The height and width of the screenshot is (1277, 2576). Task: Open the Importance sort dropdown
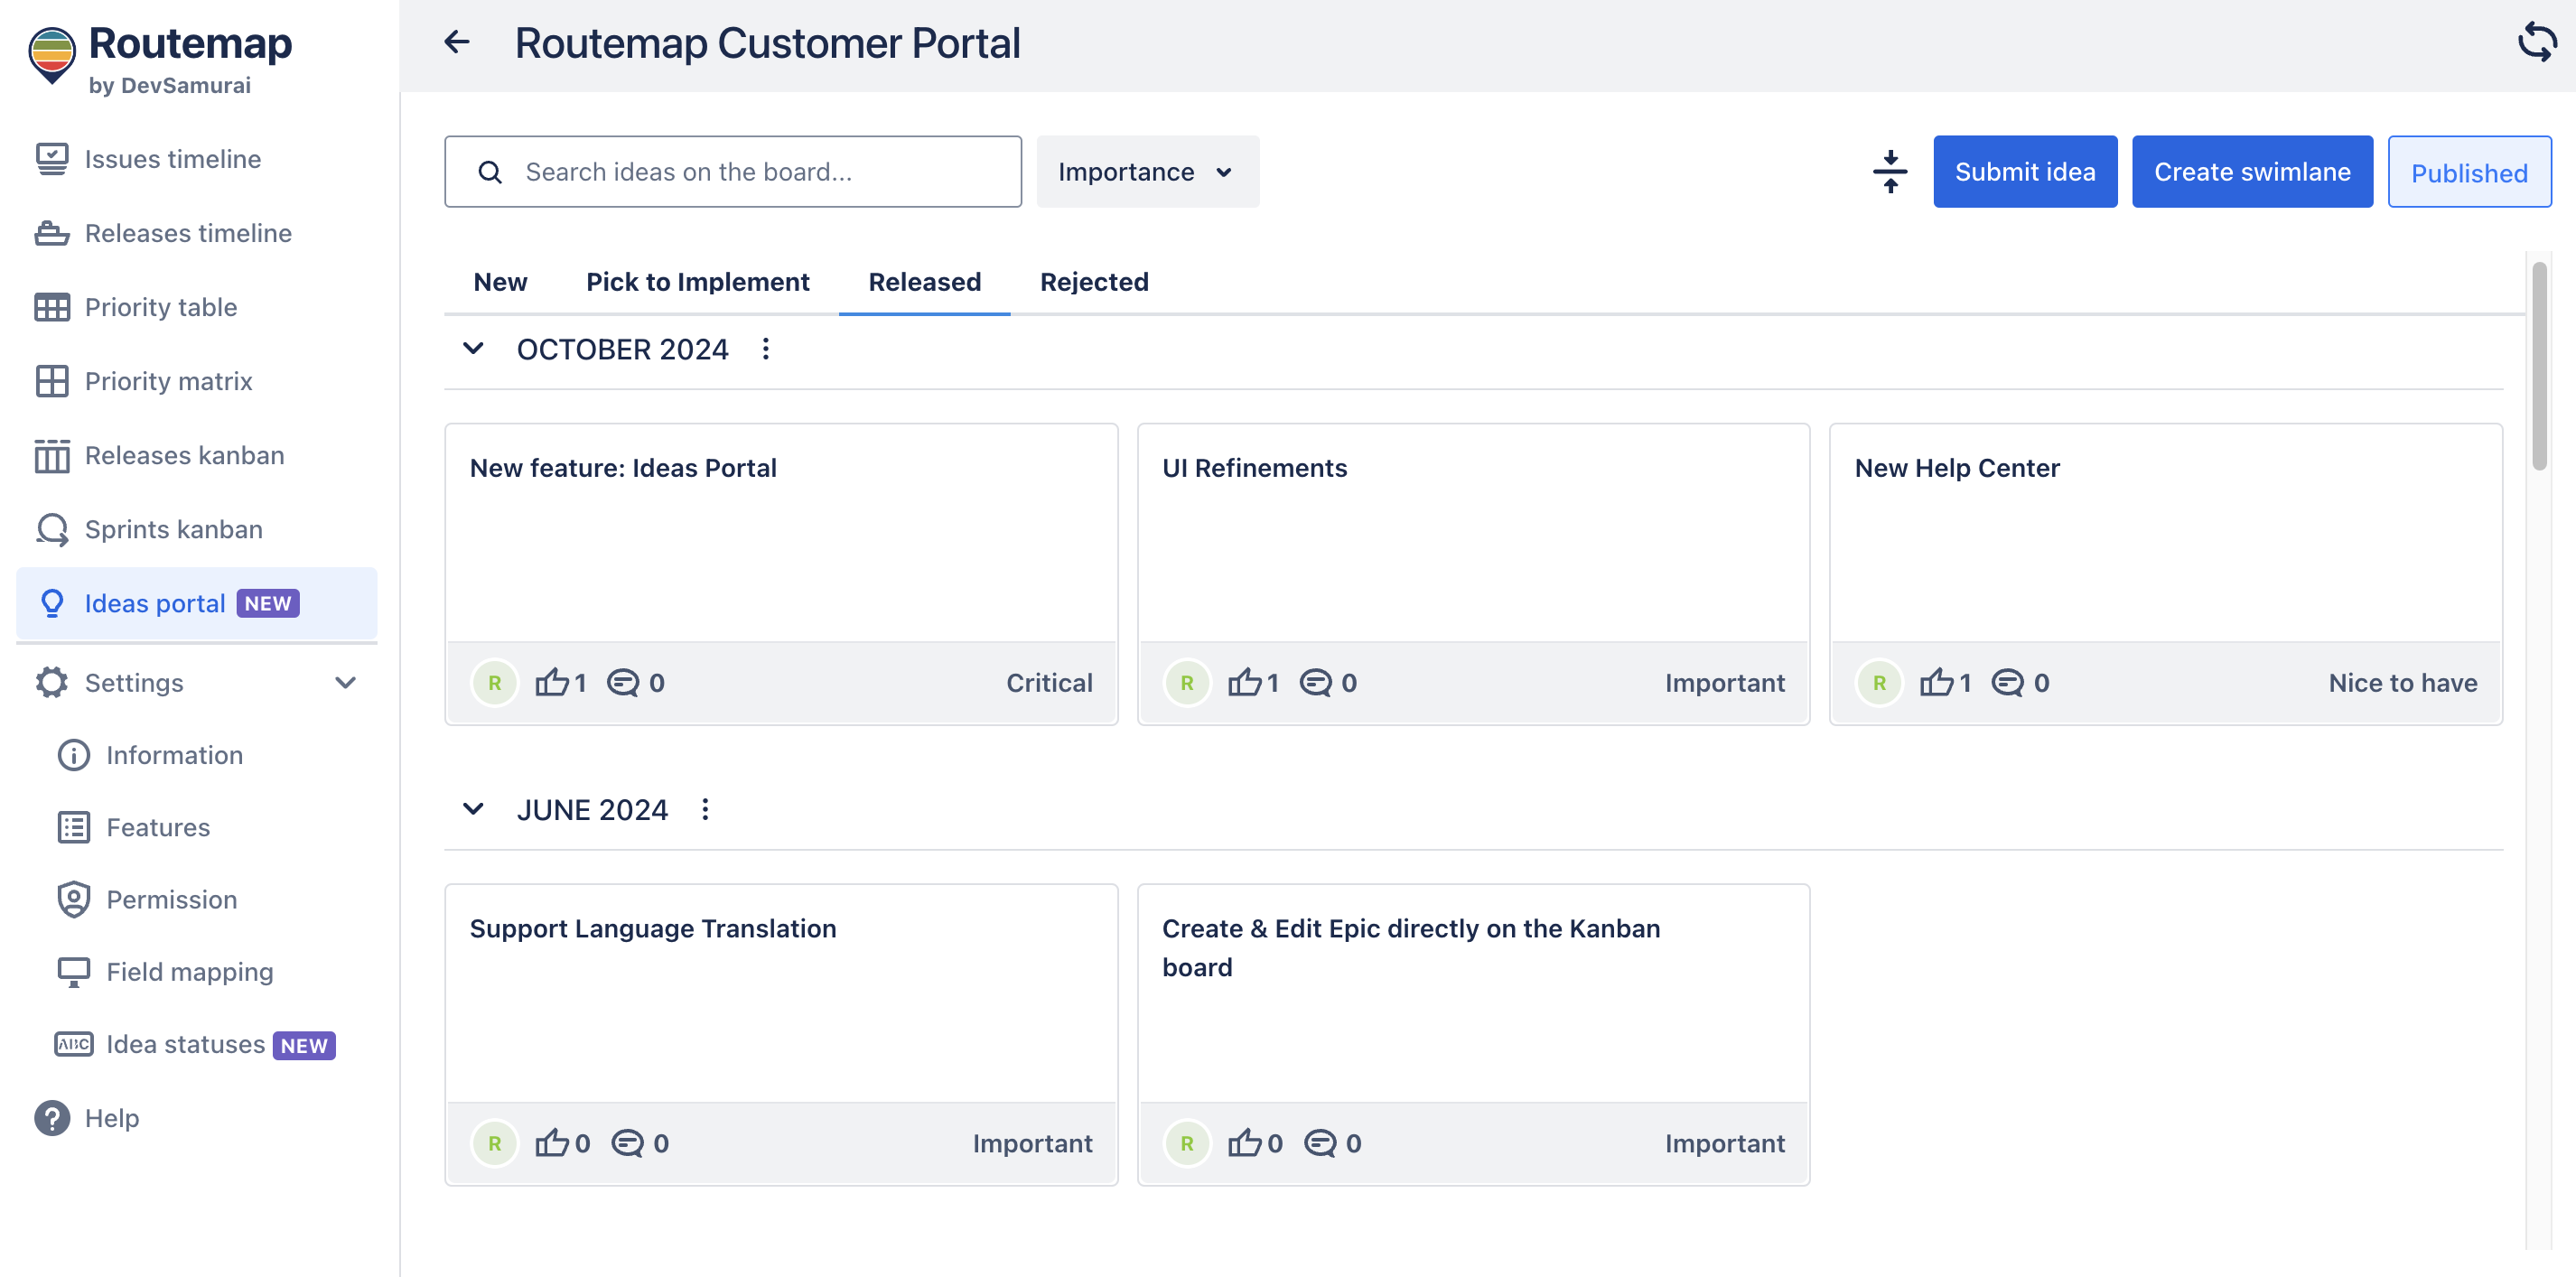[1146, 172]
